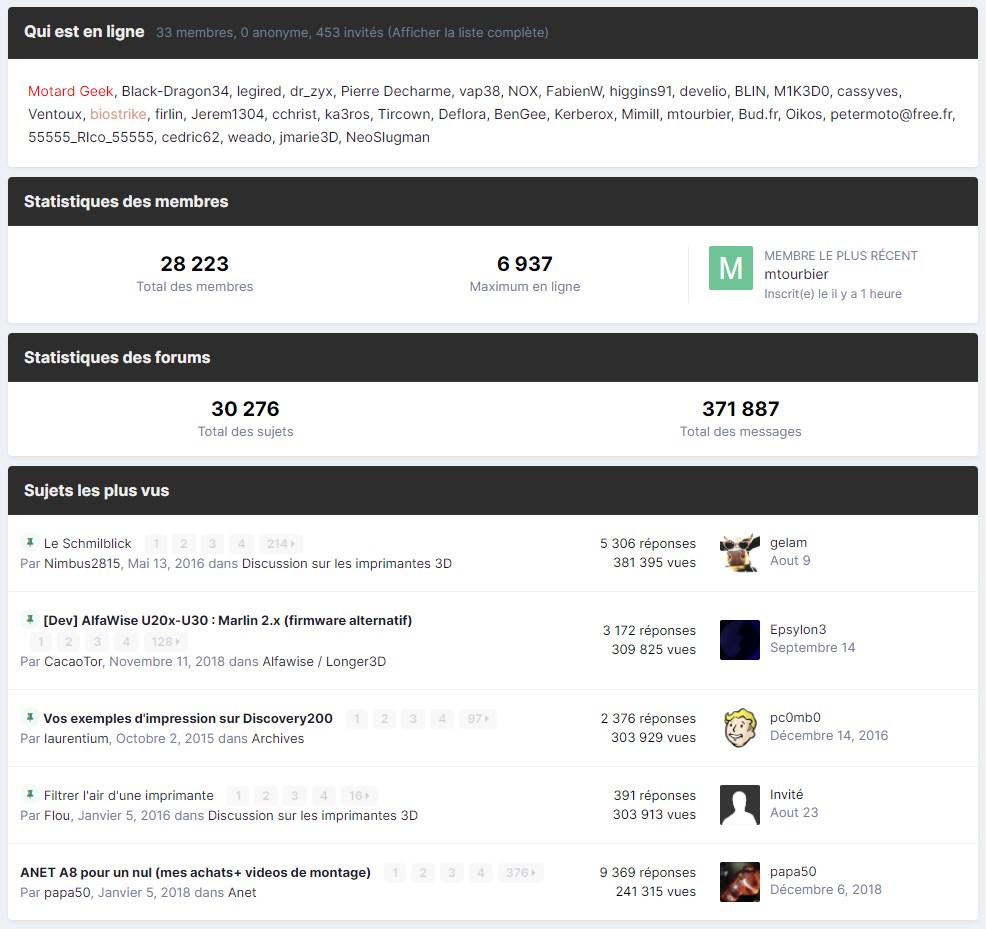
Task: Open Motard Geek's profile
Action: click(x=70, y=91)
